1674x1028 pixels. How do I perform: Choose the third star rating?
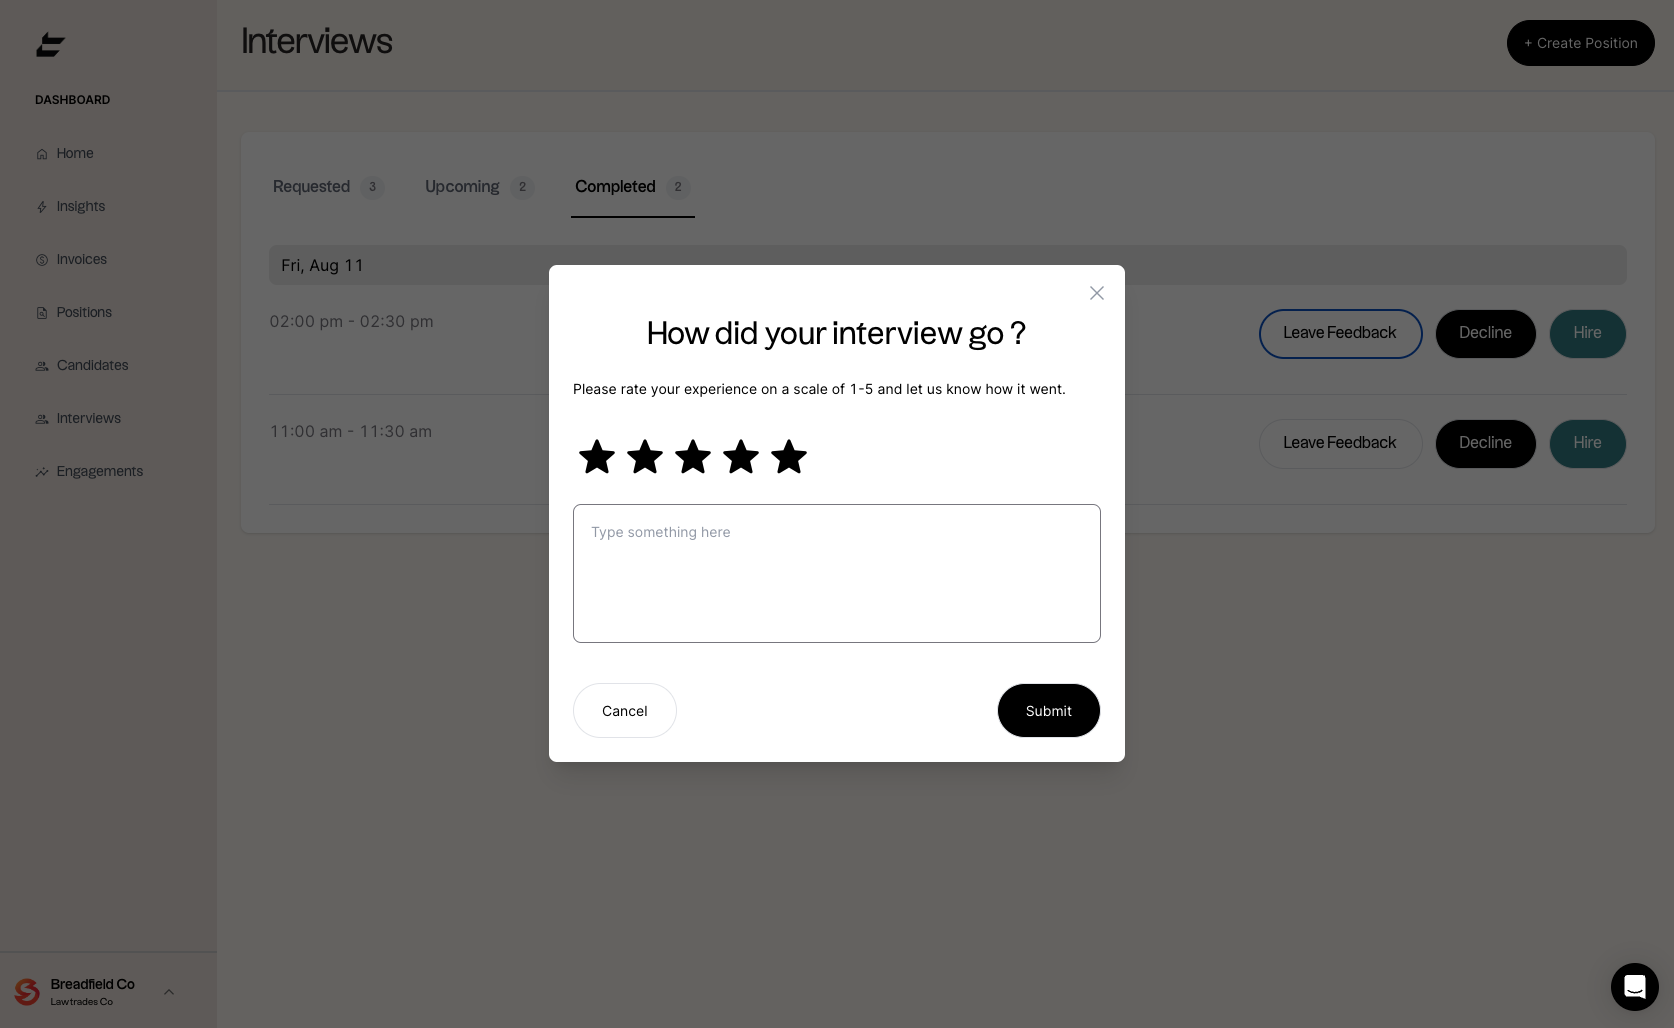click(x=693, y=457)
